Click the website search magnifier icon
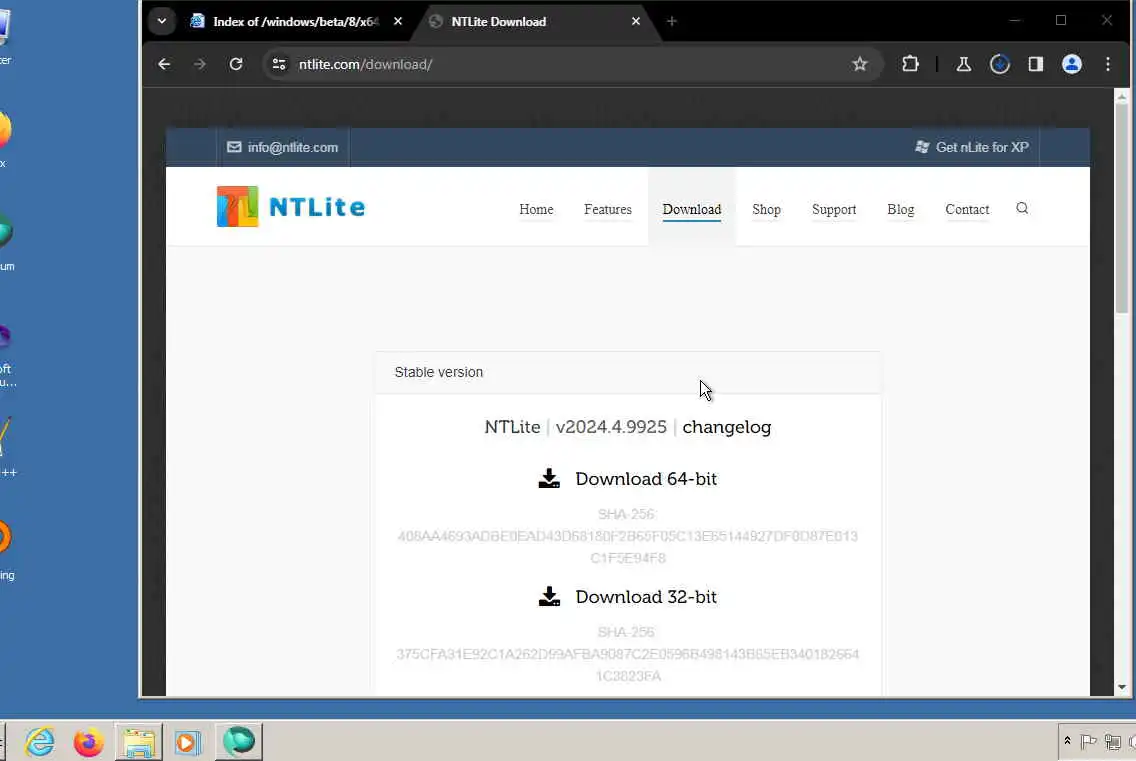The height and width of the screenshot is (761, 1136). click(x=1022, y=209)
